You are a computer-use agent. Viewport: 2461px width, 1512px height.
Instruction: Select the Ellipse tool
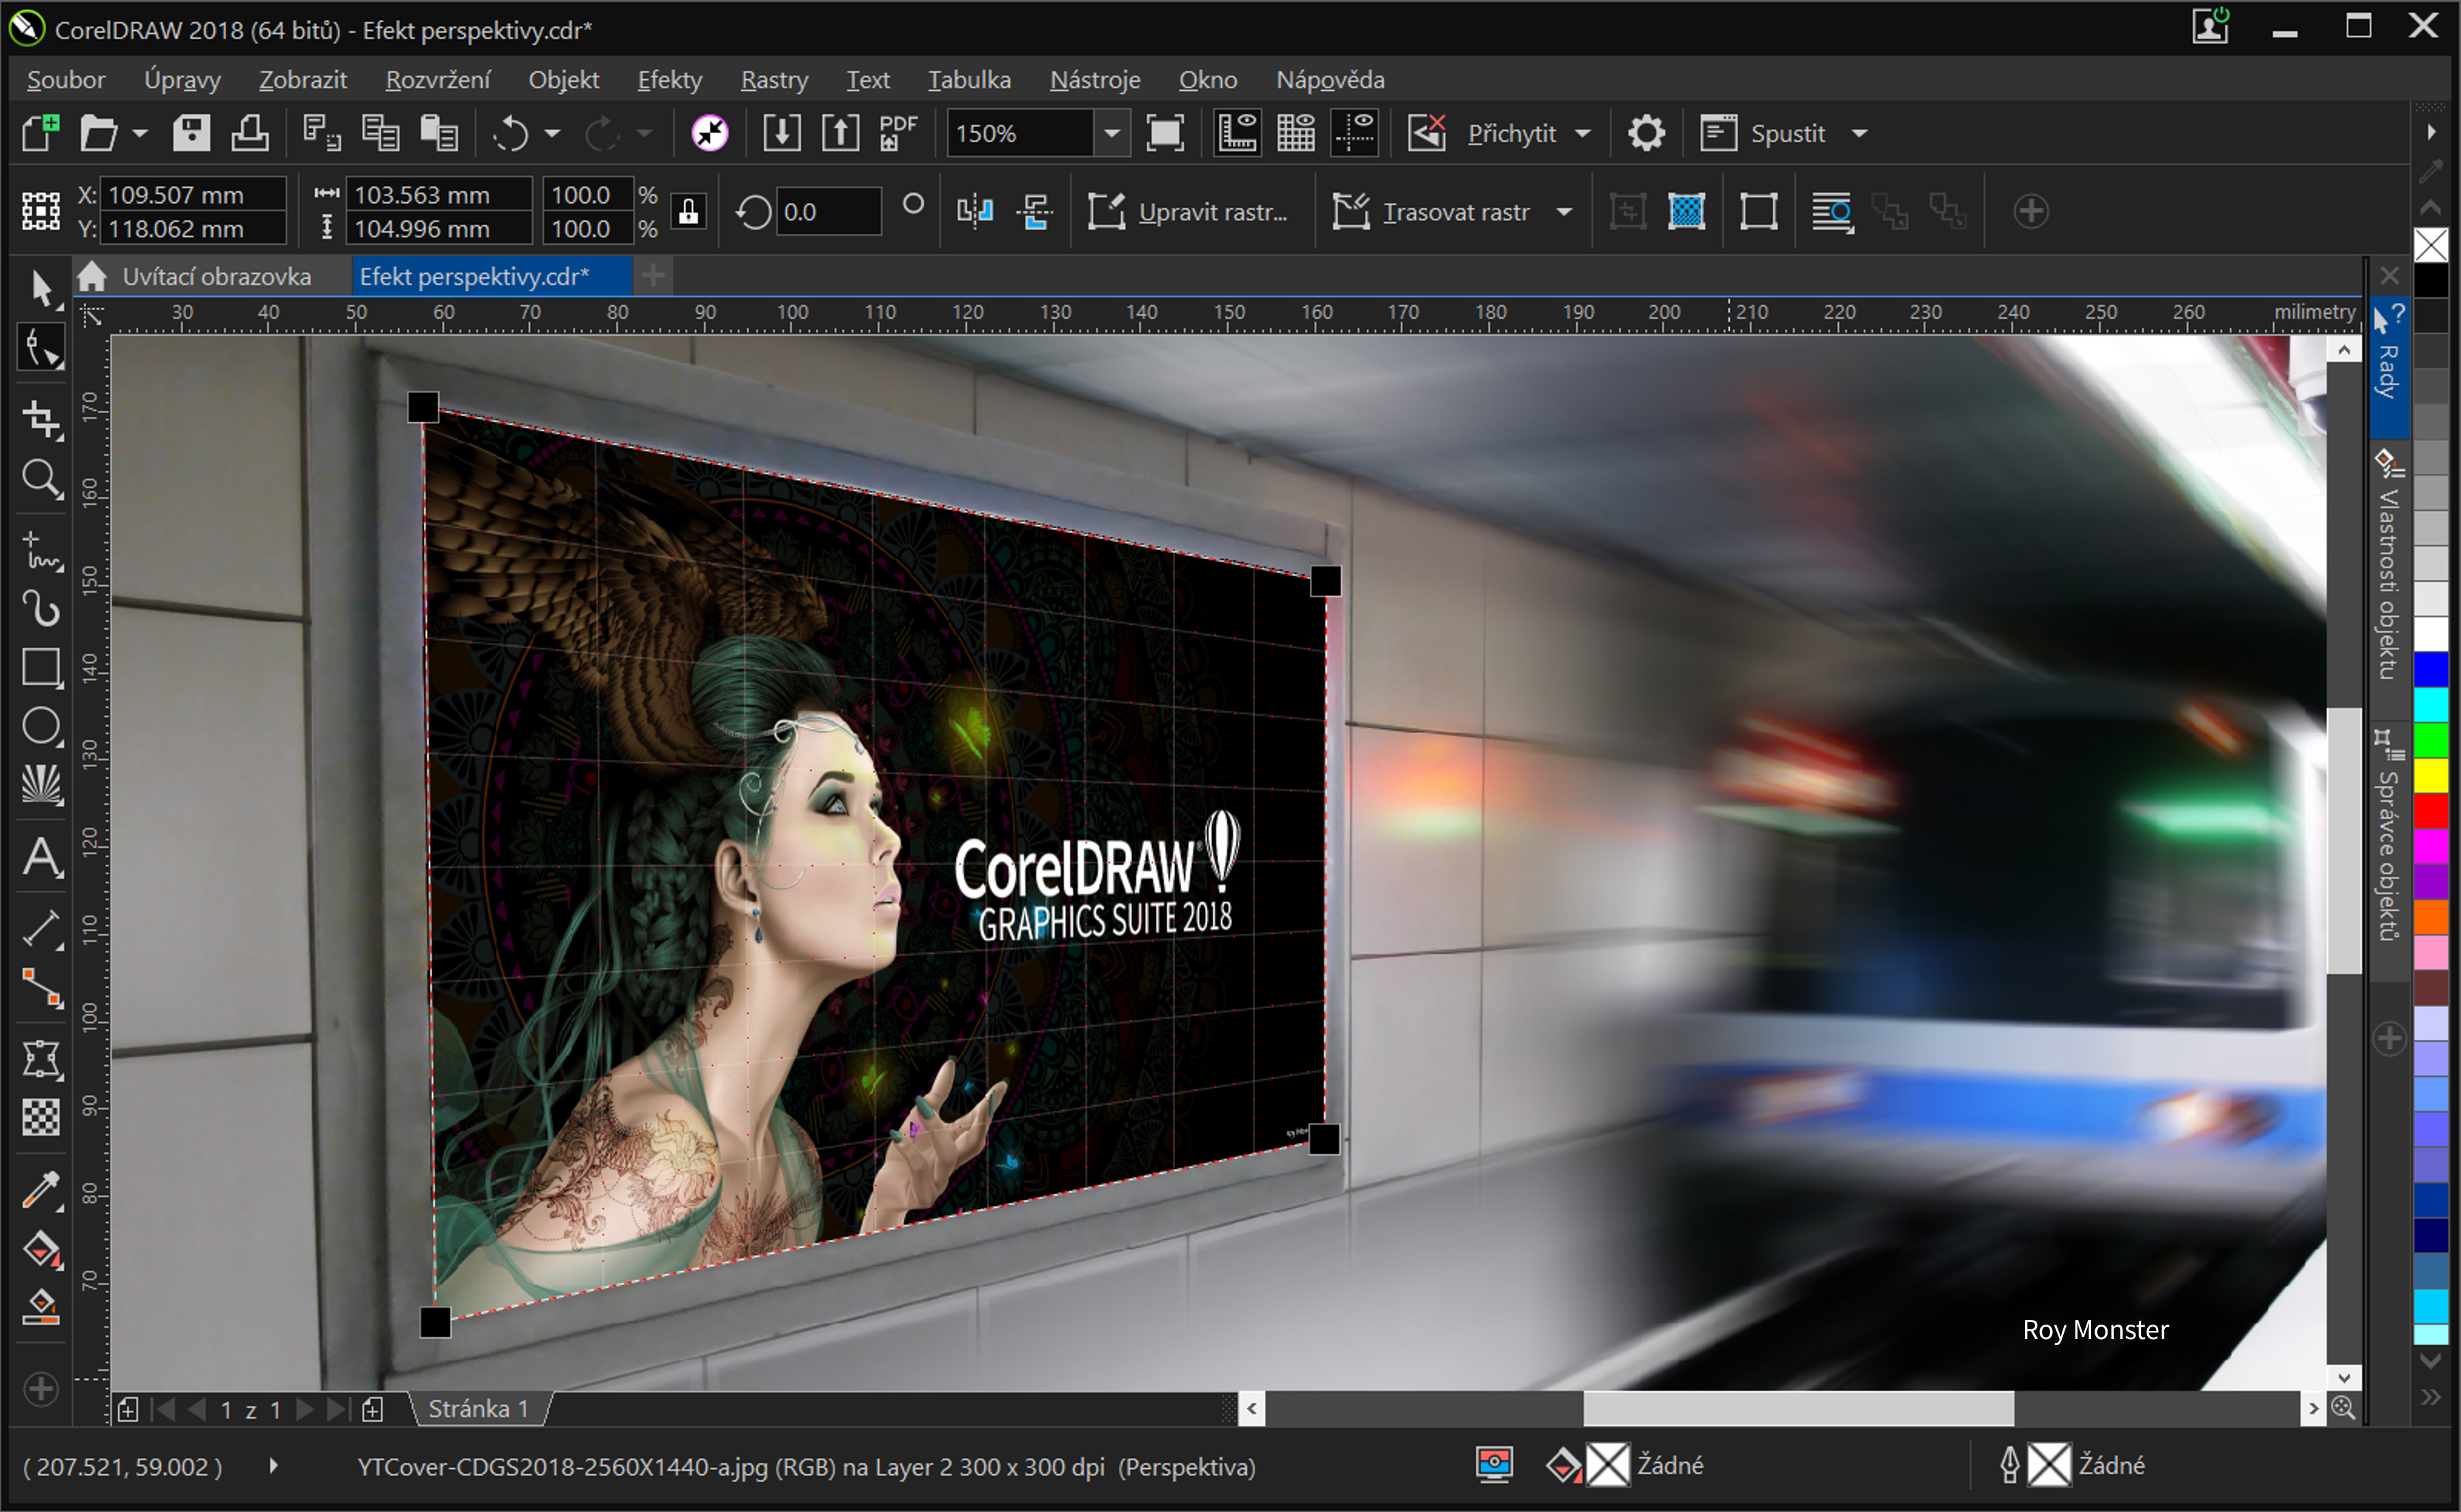coord(41,726)
